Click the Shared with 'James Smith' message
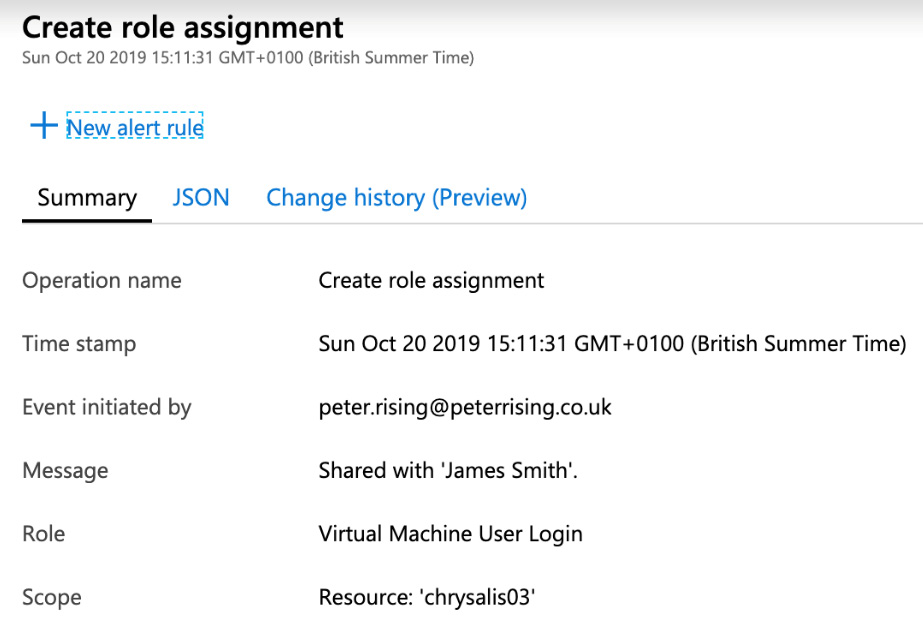 (x=448, y=470)
